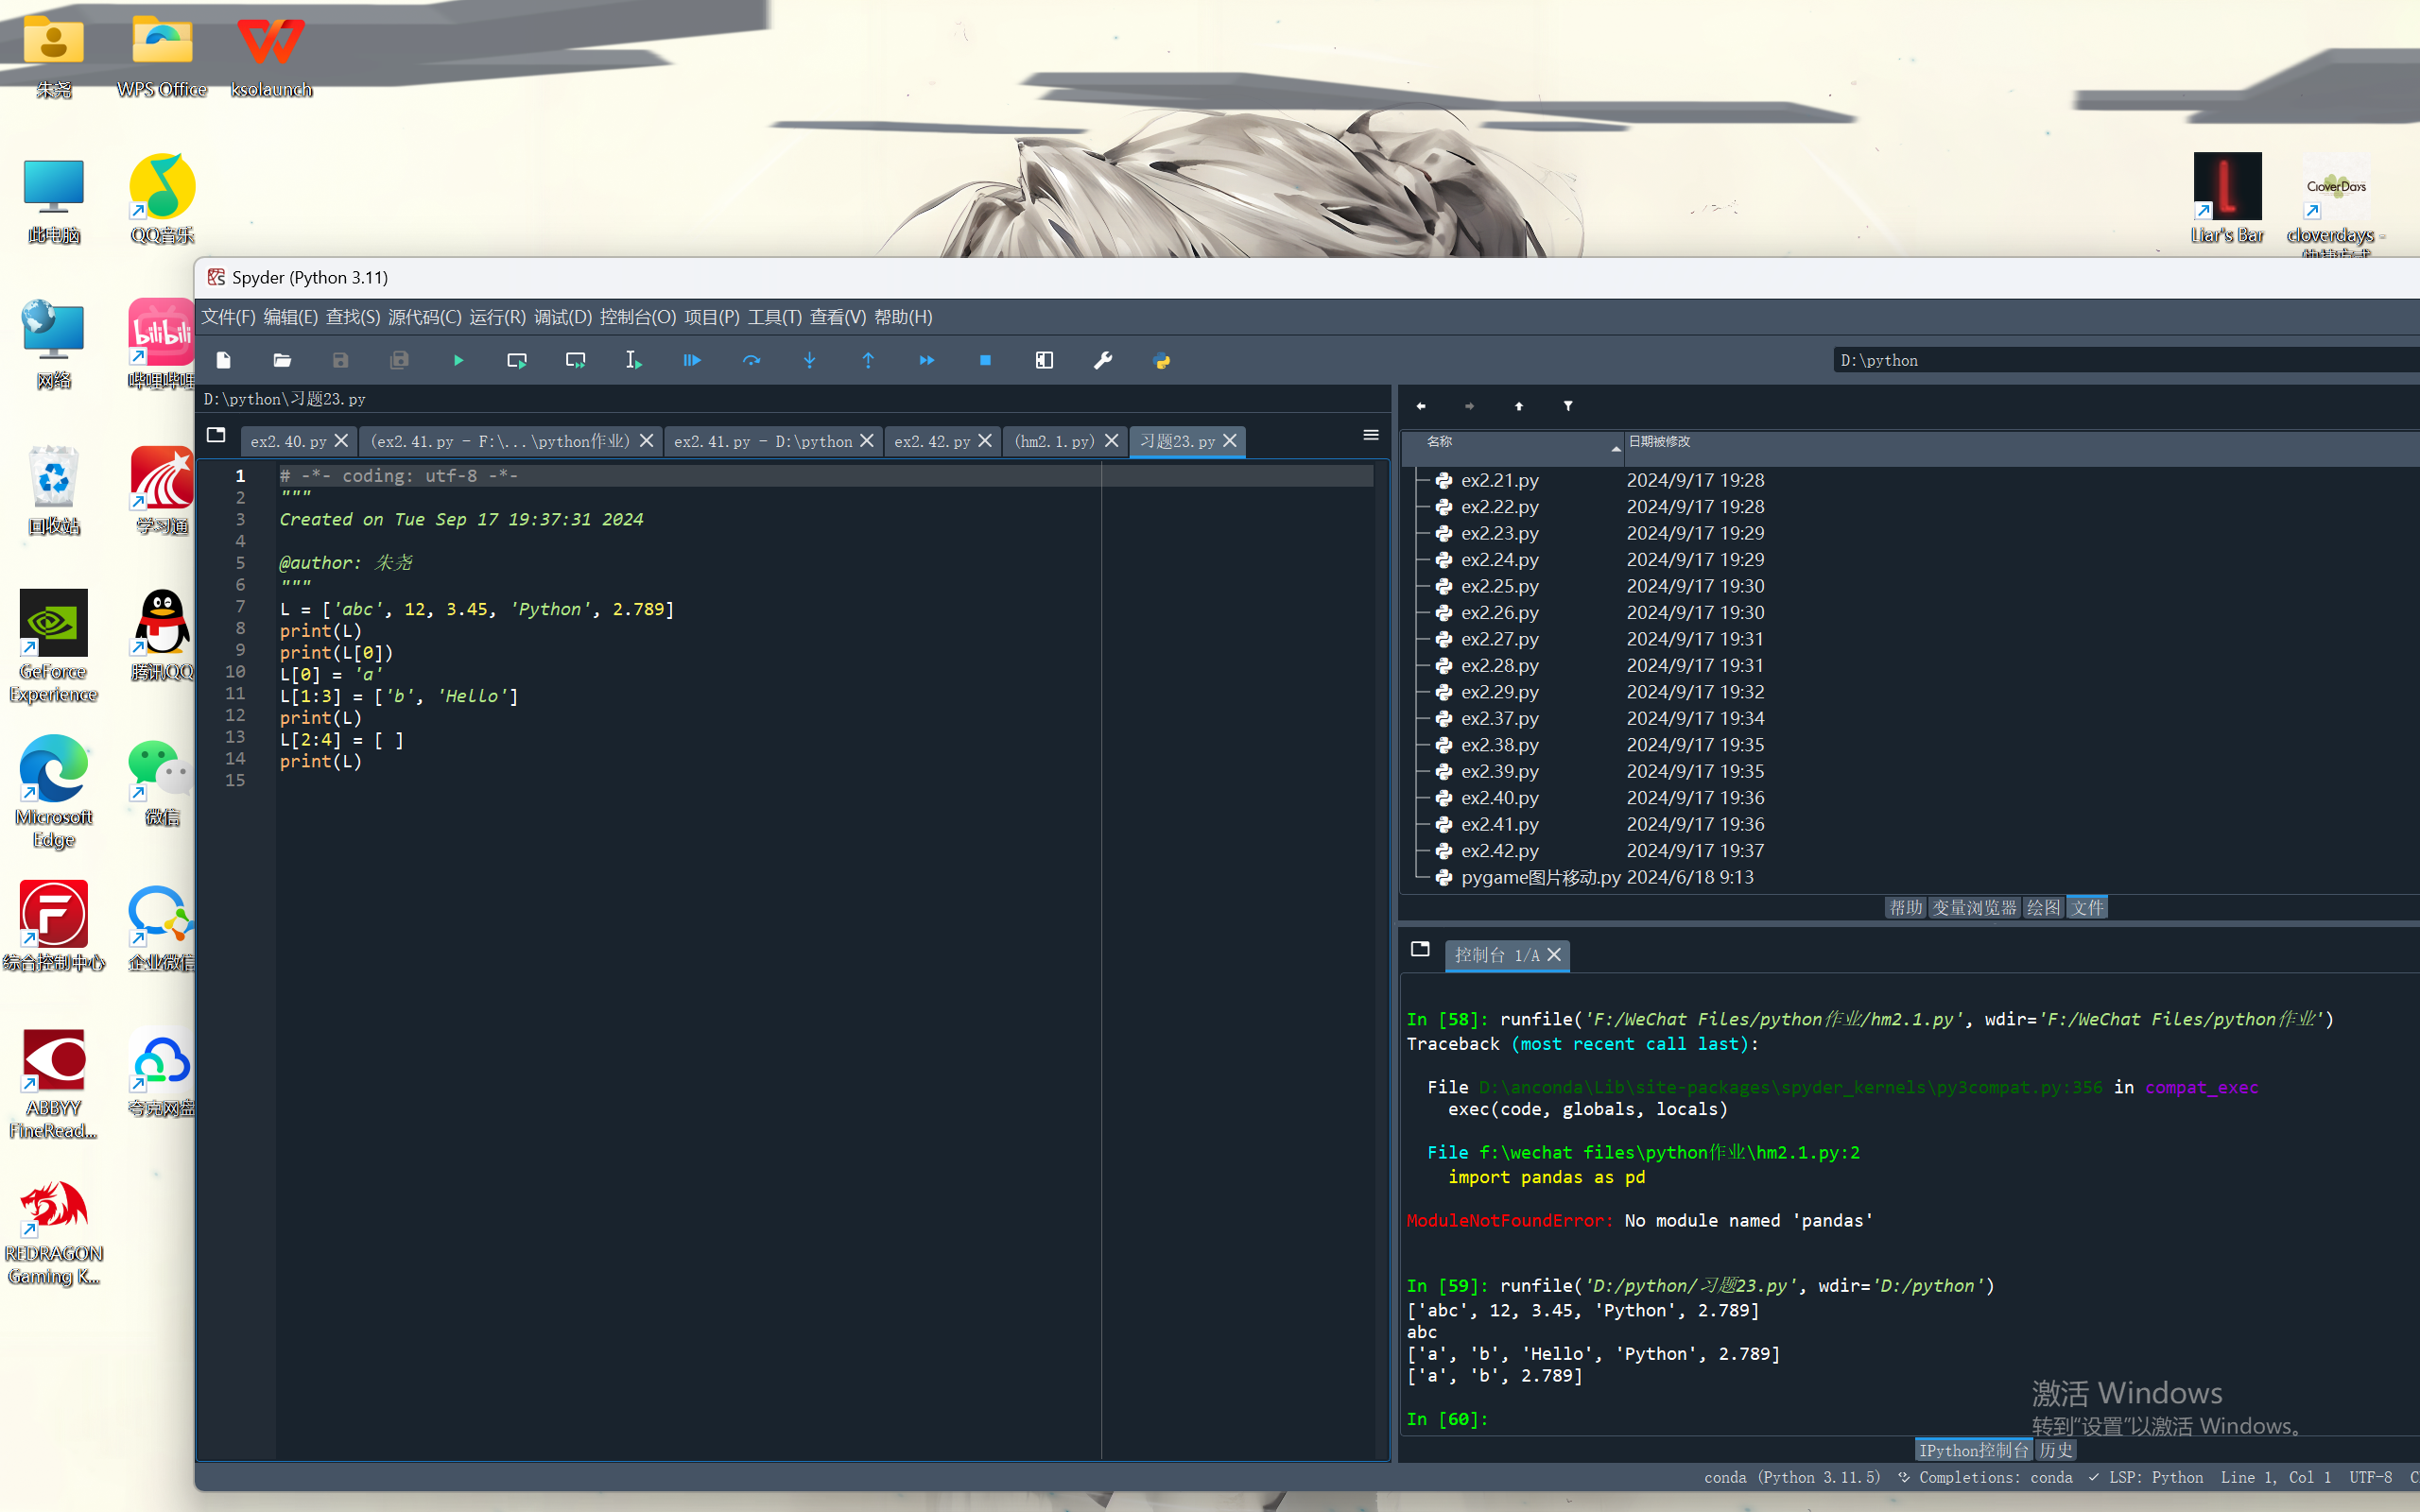
Task: Close the ex2.40.py editor tab
Action: pos(341,441)
